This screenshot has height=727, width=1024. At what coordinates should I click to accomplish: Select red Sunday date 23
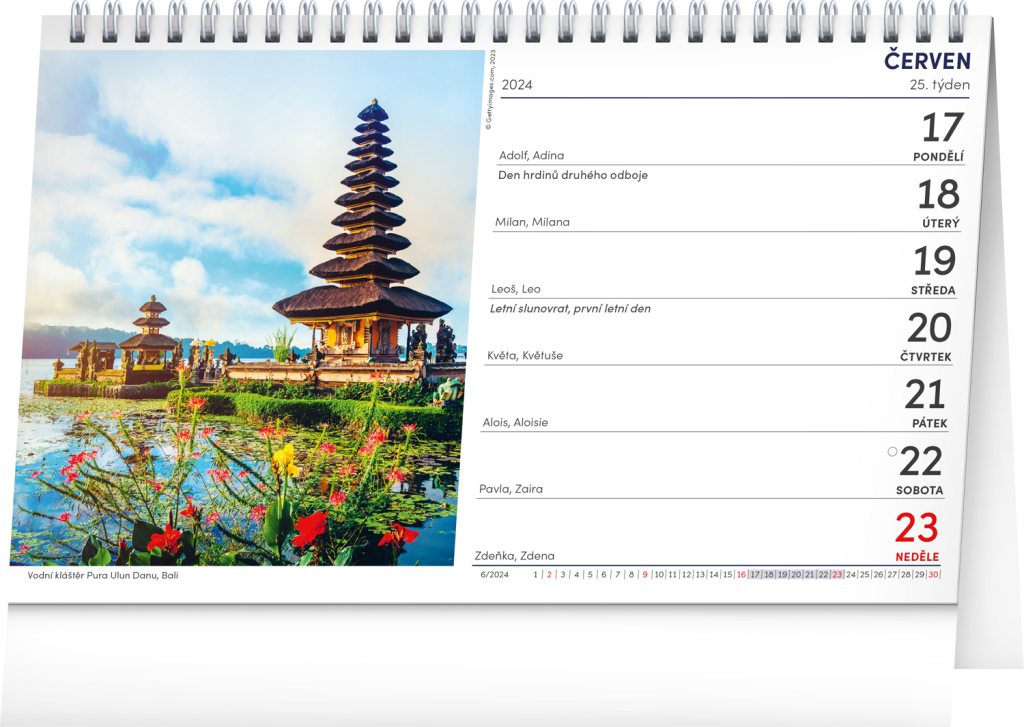coord(917,528)
